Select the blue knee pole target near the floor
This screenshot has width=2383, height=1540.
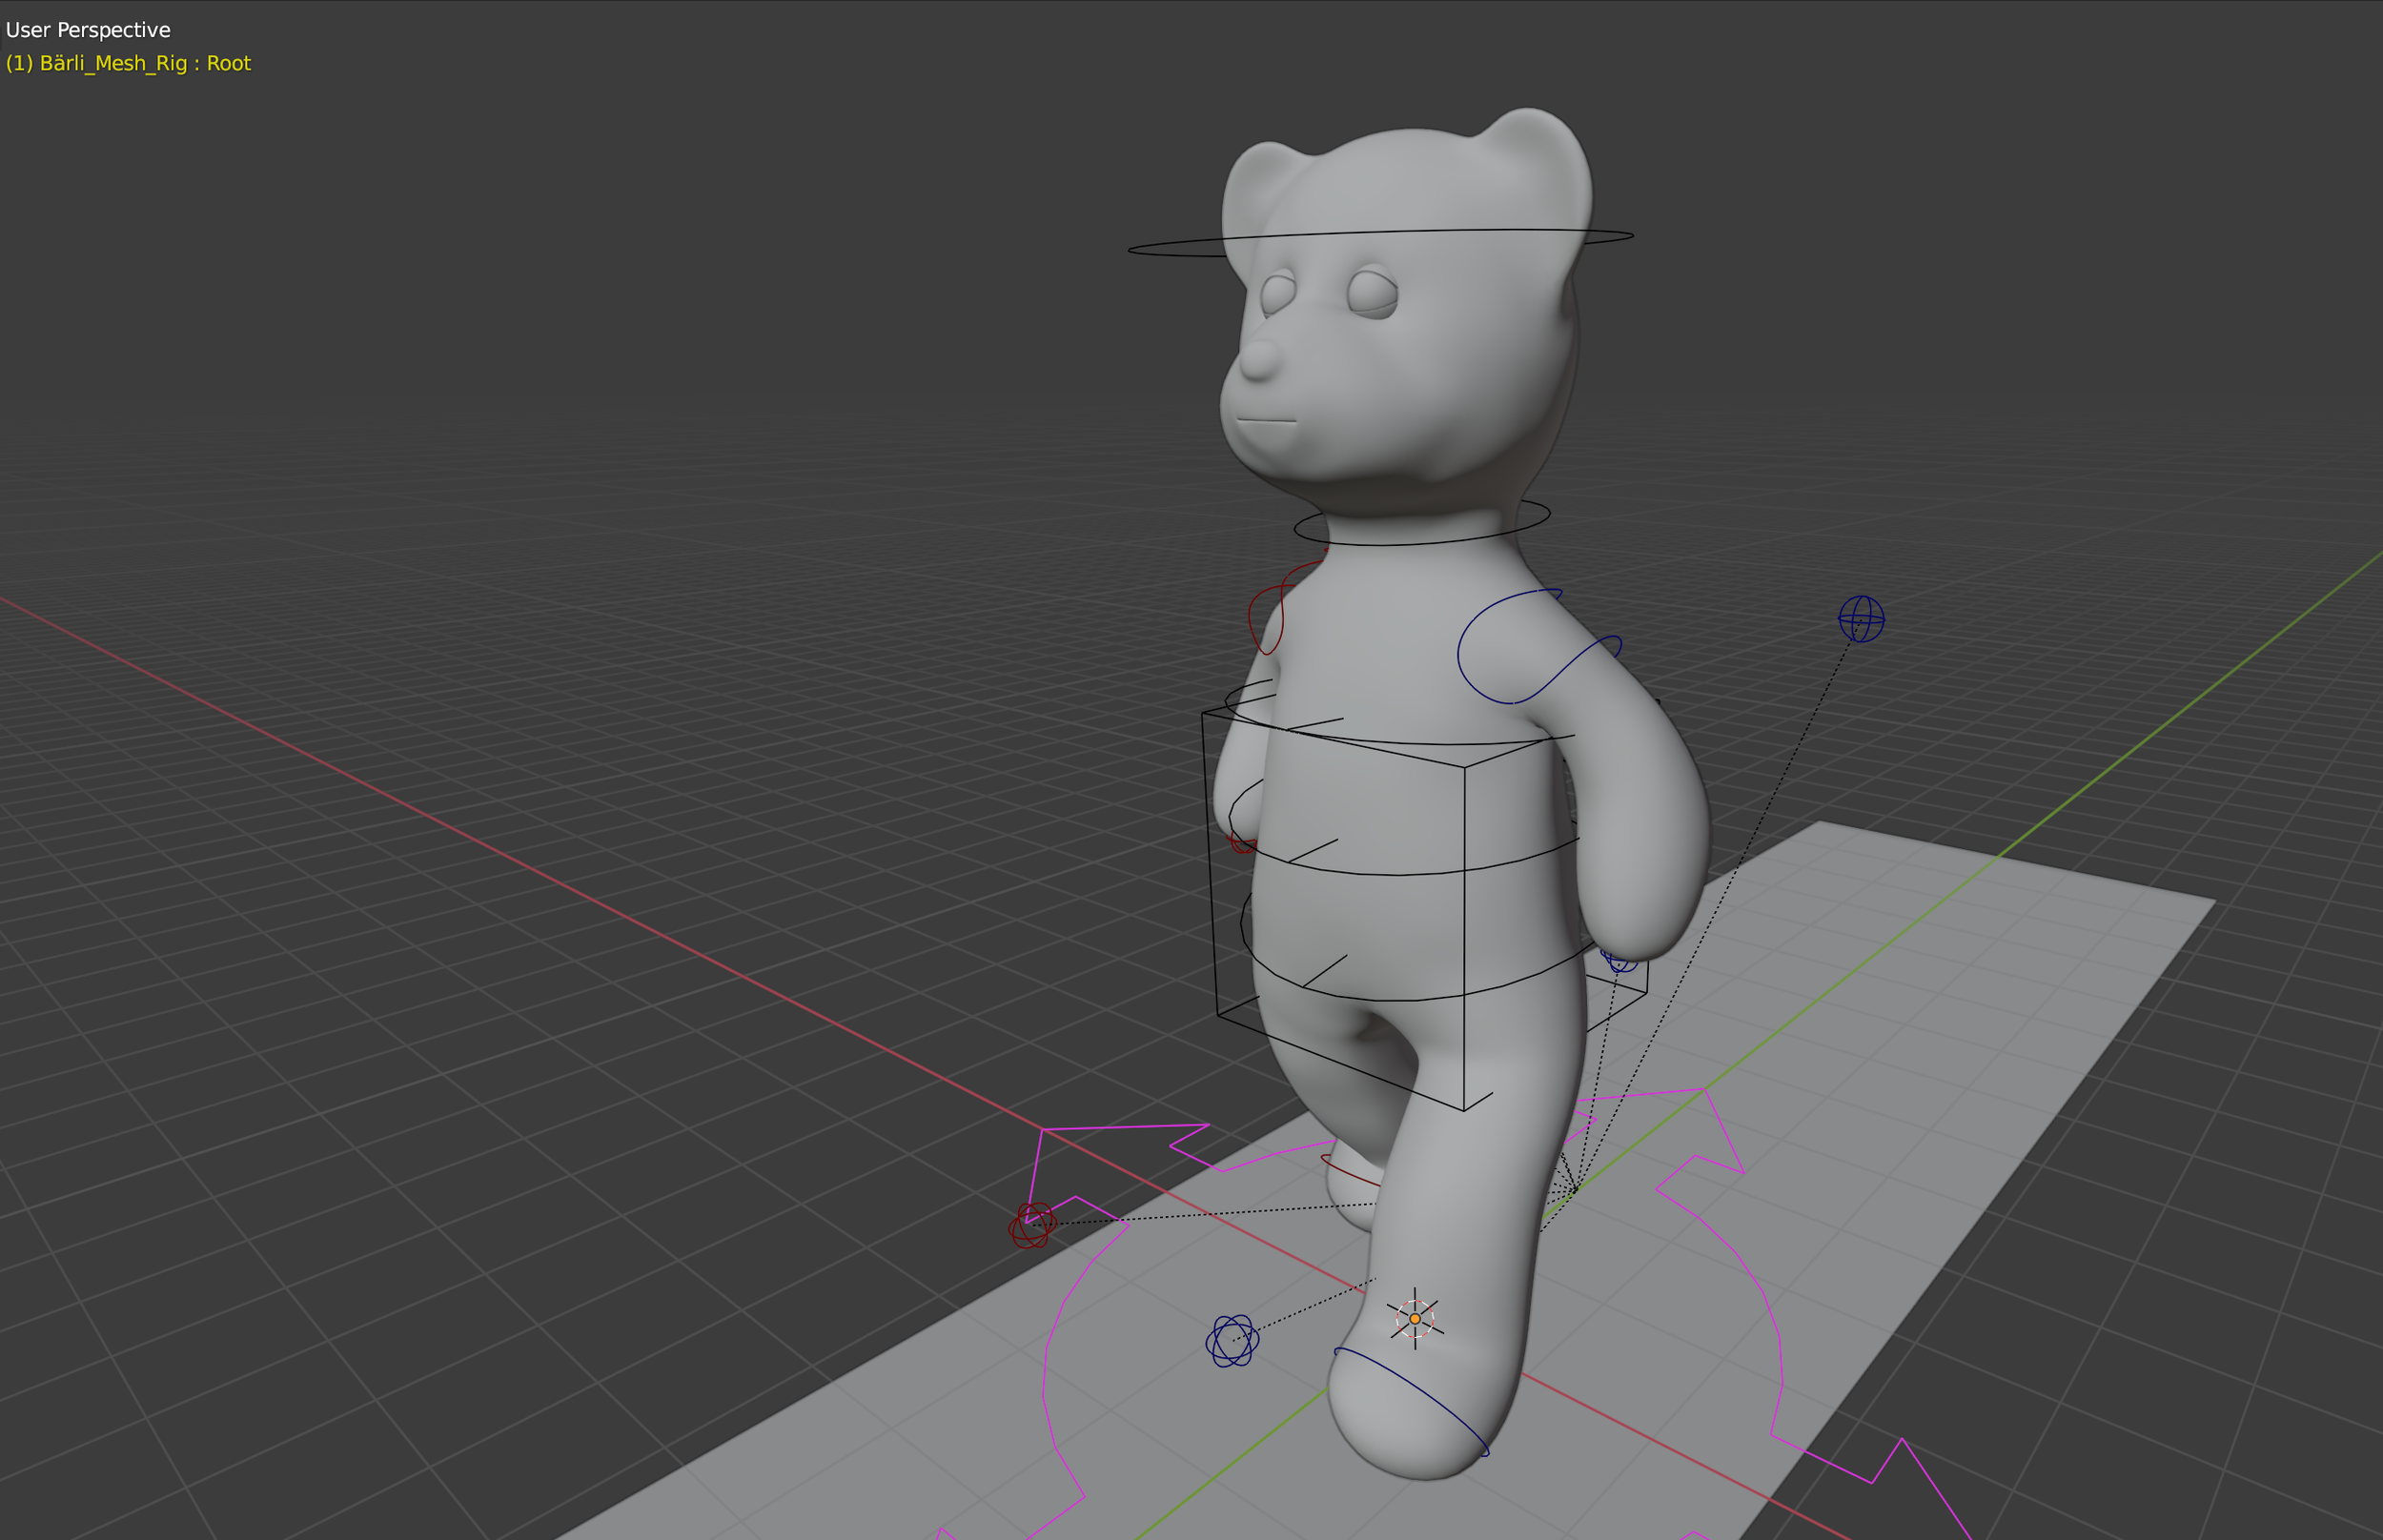pos(1232,1340)
